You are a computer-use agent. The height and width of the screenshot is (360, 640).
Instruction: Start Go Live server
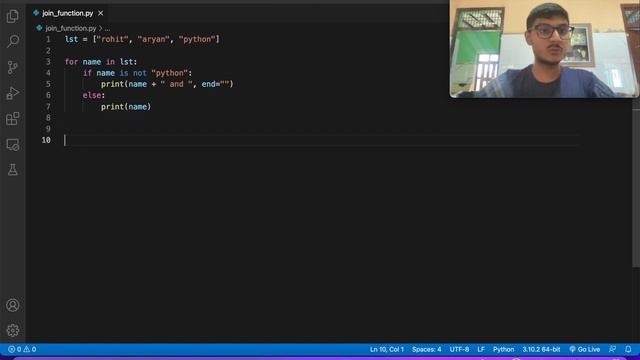click(x=584, y=349)
